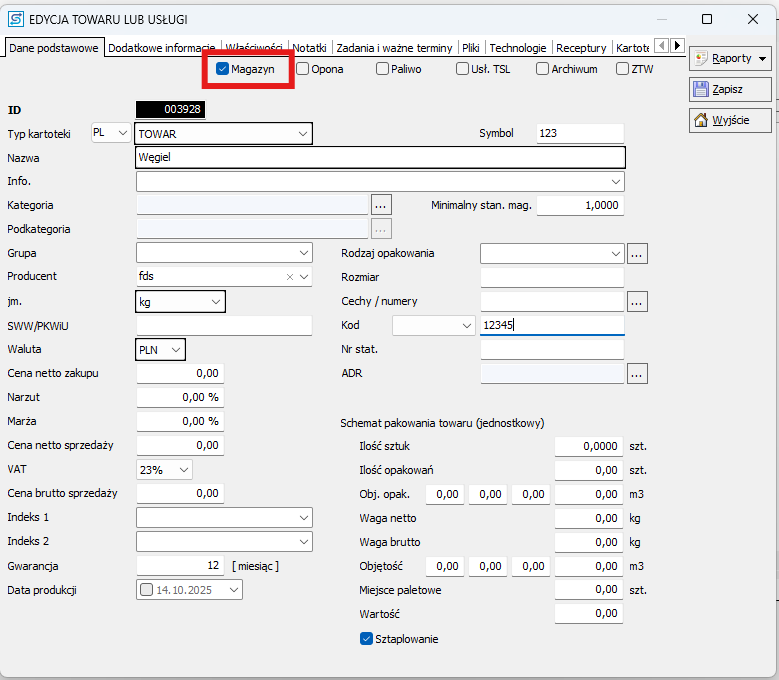Open the ADR ellipsis browse button

(x=637, y=374)
